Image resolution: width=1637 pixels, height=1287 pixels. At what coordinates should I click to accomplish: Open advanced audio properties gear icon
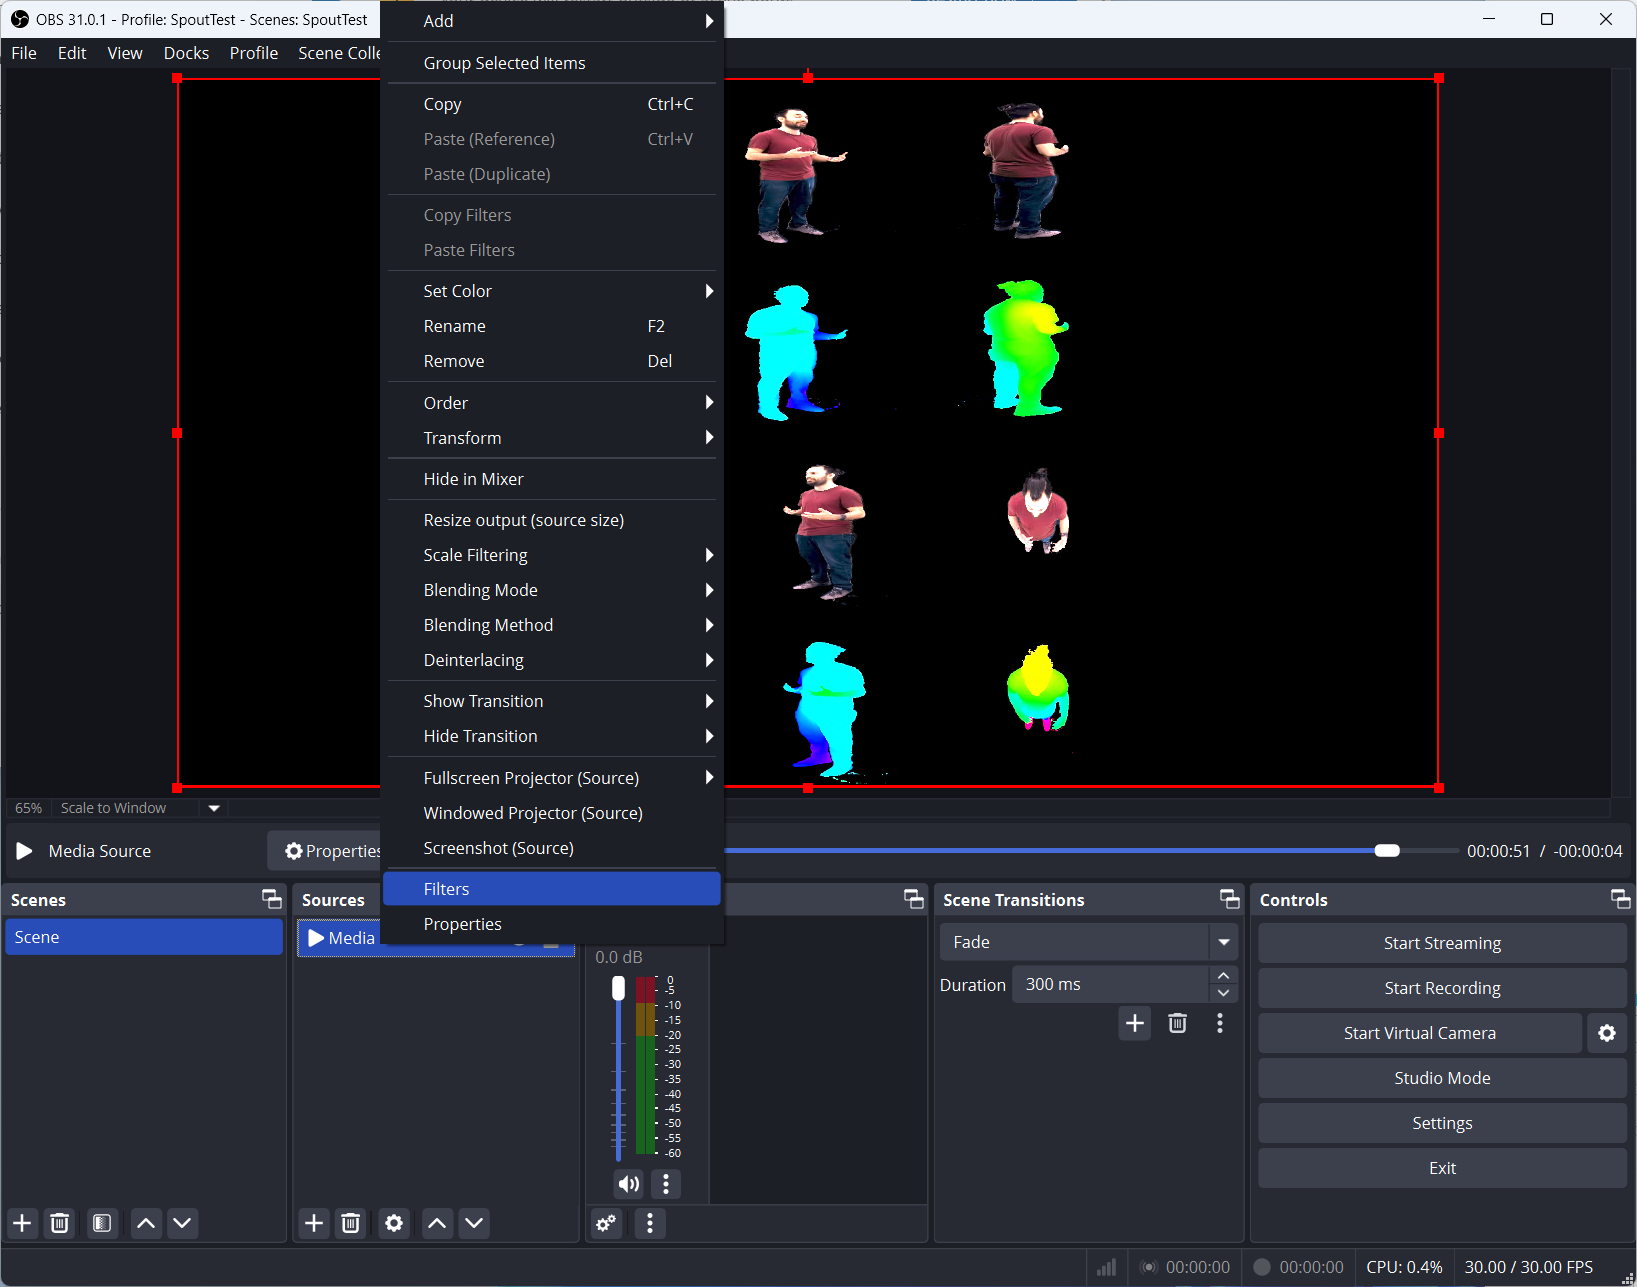tap(606, 1223)
